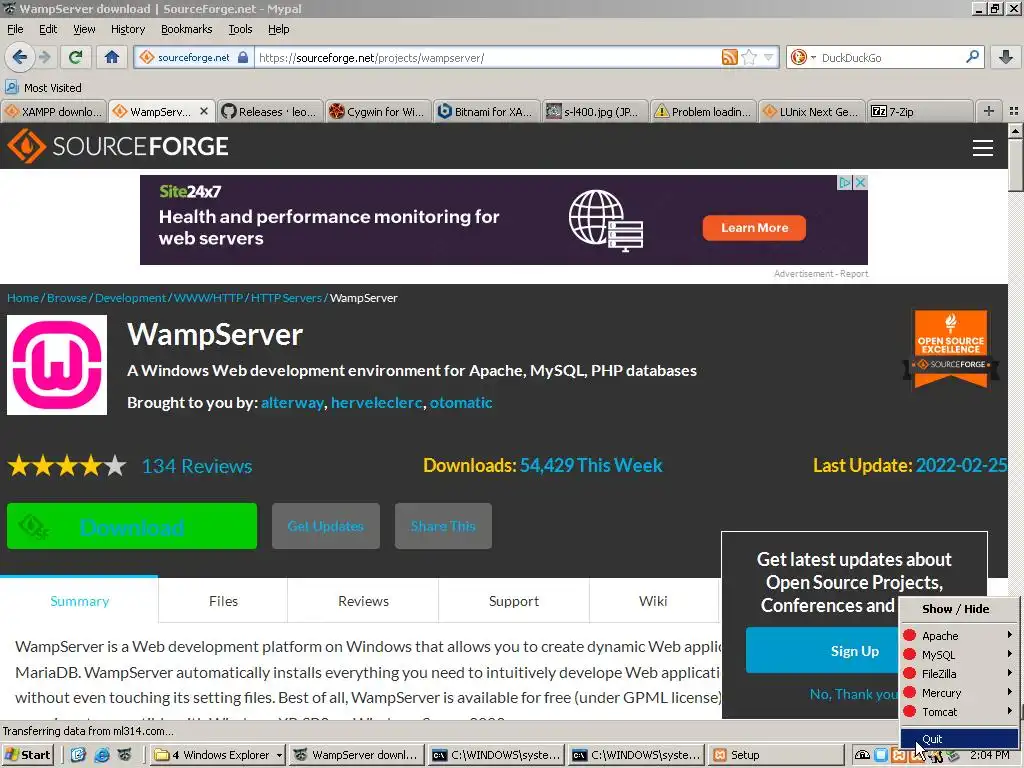Subscribe via the RSS feed icon
The height and width of the screenshot is (768, 1024).
click(729, 57)
